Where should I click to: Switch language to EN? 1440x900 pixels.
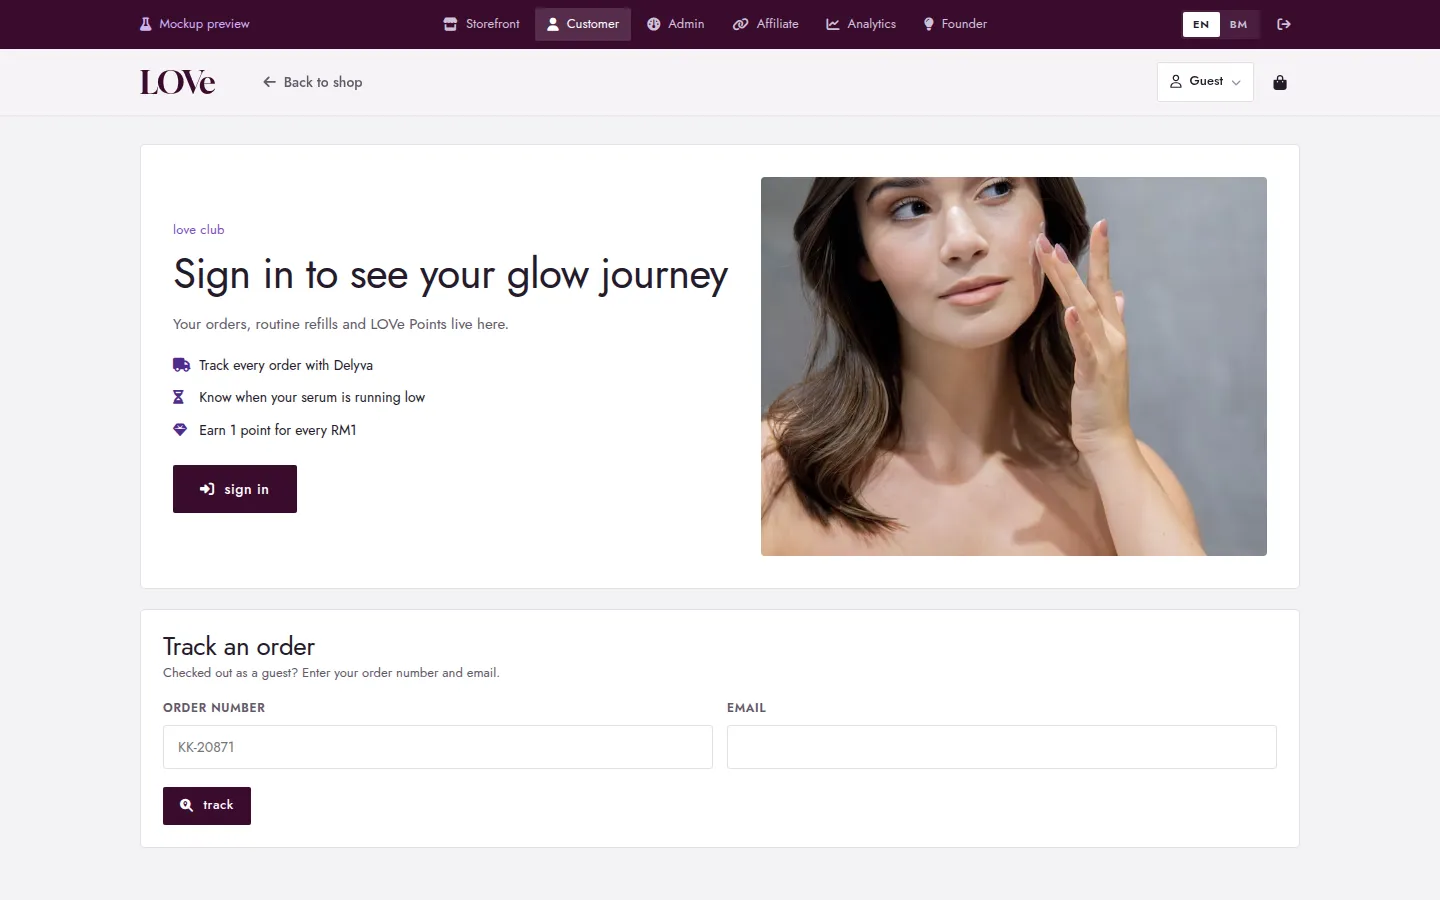pyautogui.click(x=1201, y=24)
